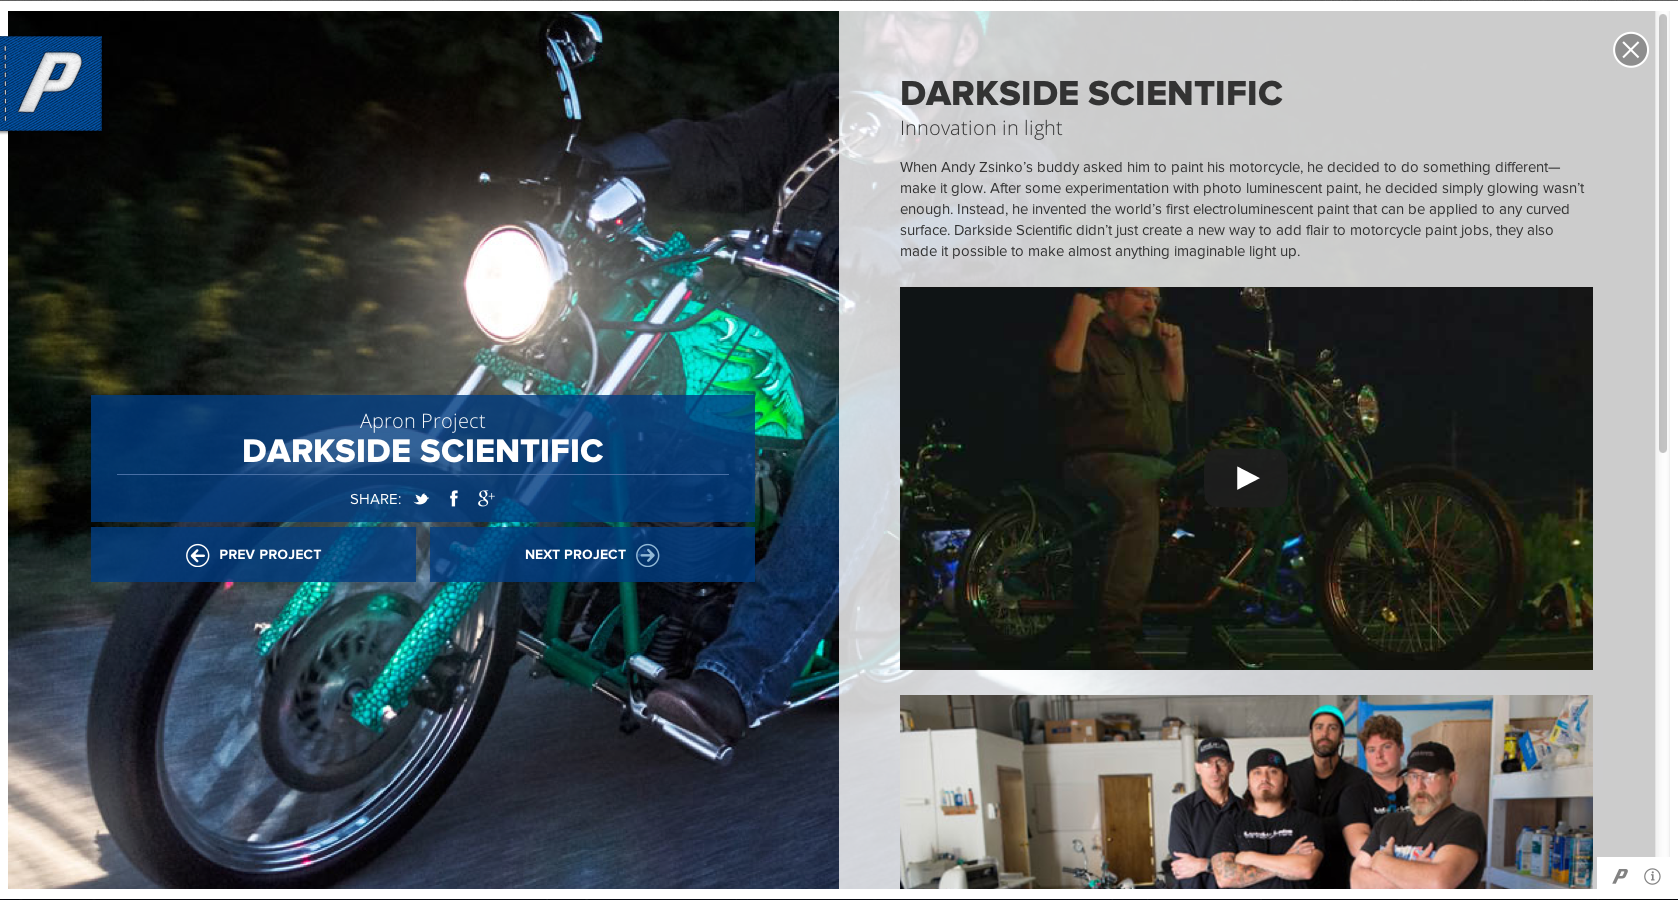Click the DARKSIDE SCIENTIFIC title in blue banner
This screenshot has height=900, width=1678.
coord(423,451)
